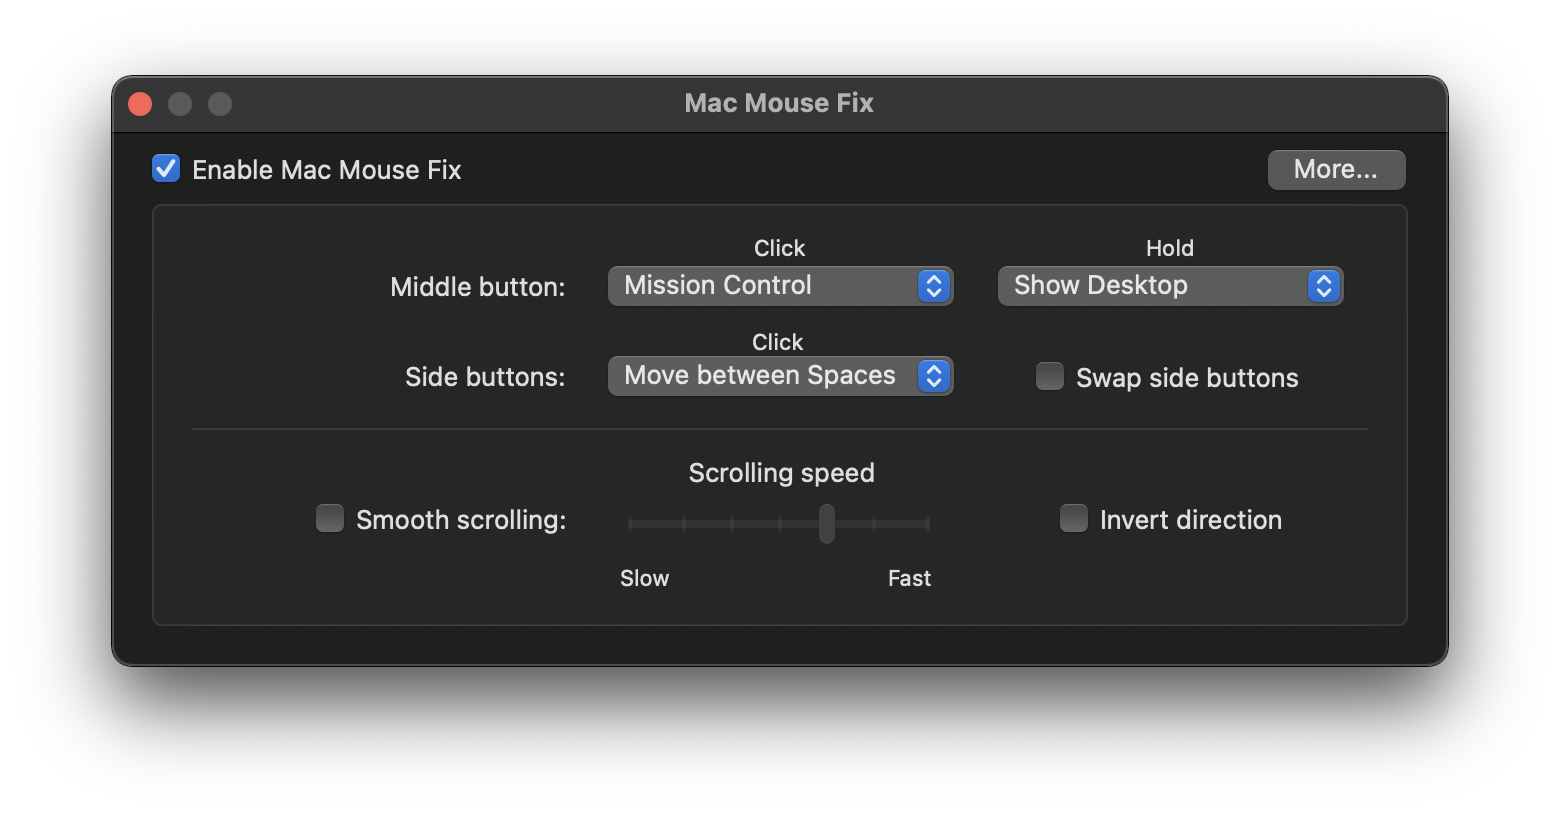Check the Invert direction box
Viewport: 1560px width, 814px height.
pos(1074,519)
